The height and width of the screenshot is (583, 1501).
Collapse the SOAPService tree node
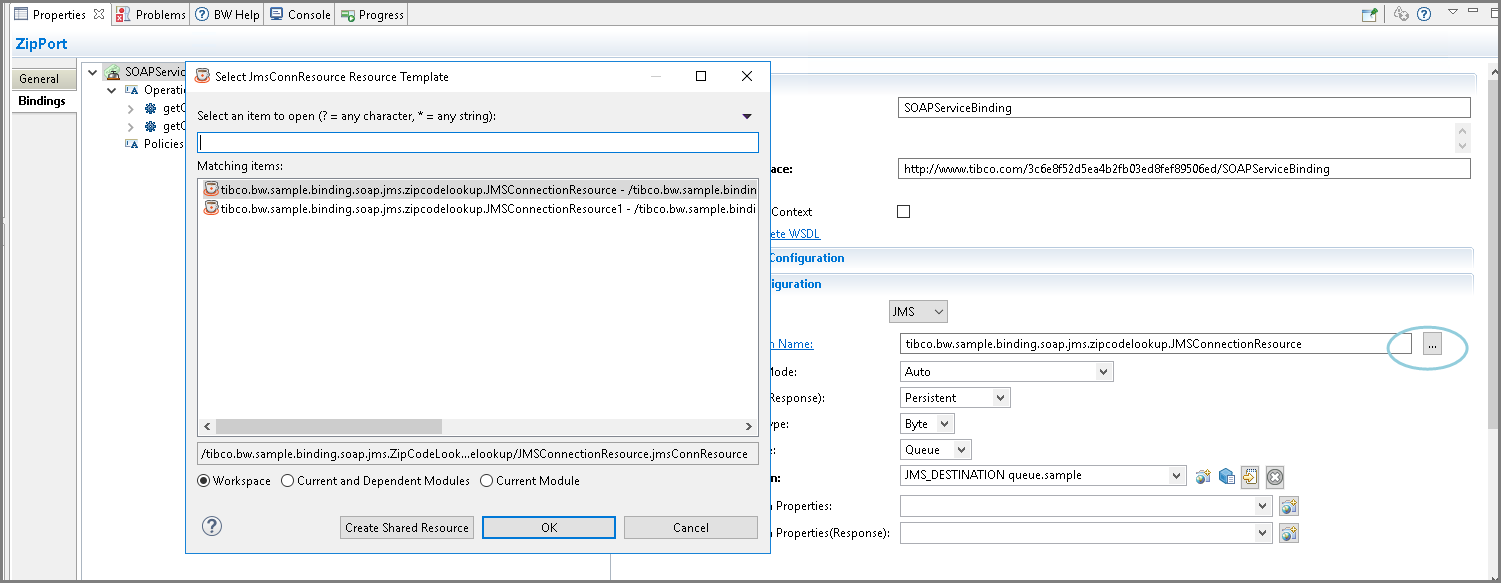[x=93, y=72]
